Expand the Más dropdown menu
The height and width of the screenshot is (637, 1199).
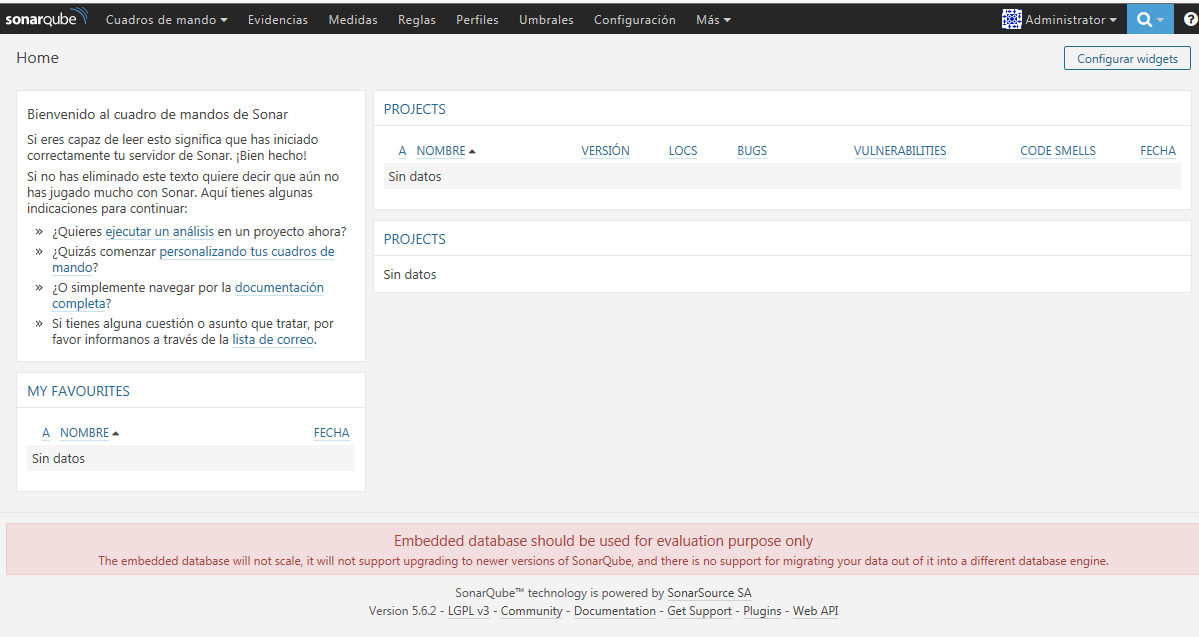[713, 19]
